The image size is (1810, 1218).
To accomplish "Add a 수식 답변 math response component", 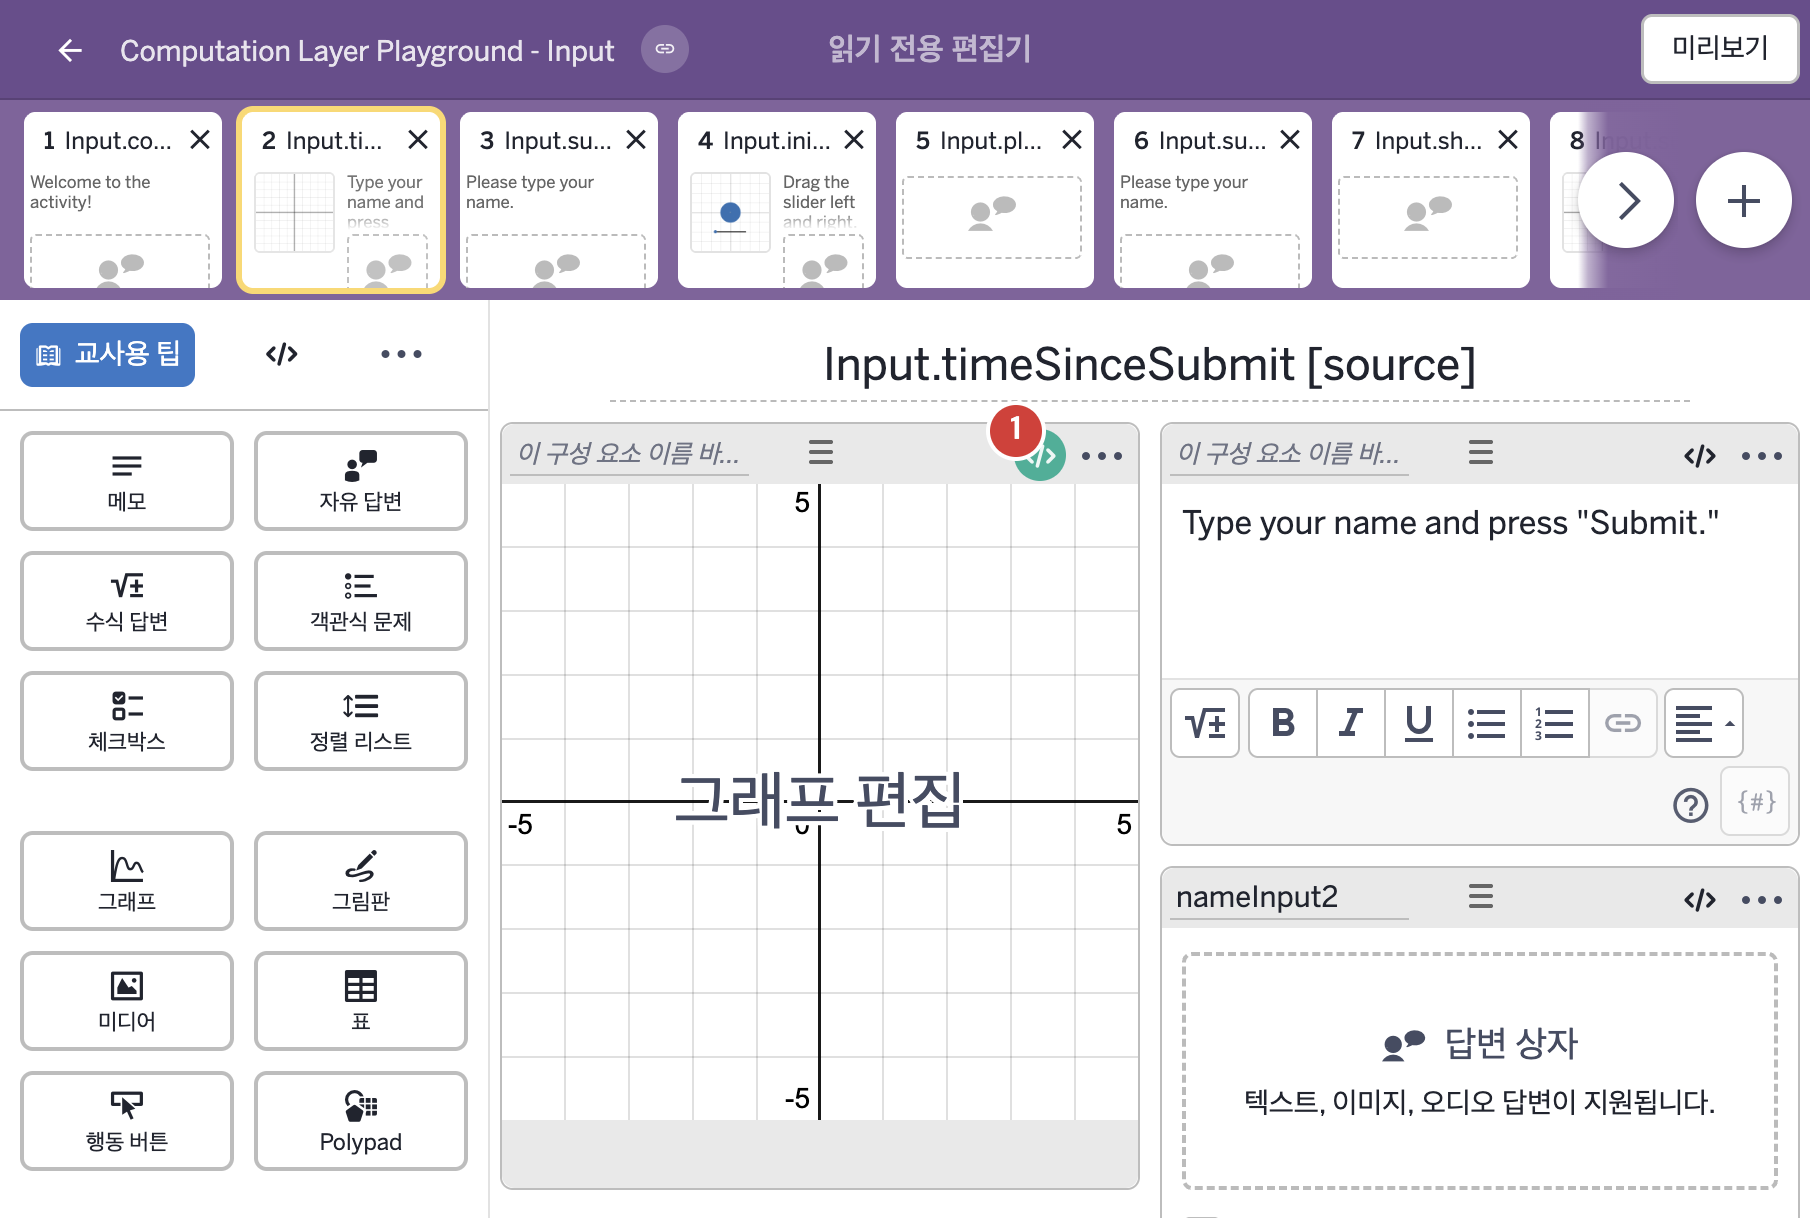I will coord(127,601).
